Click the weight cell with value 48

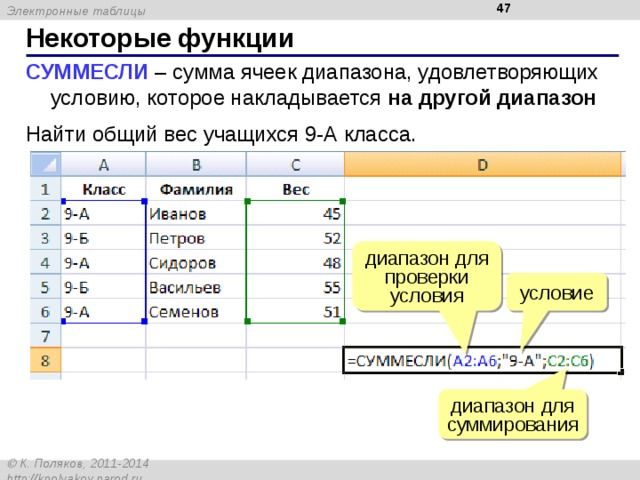click(x=295, y=262)
